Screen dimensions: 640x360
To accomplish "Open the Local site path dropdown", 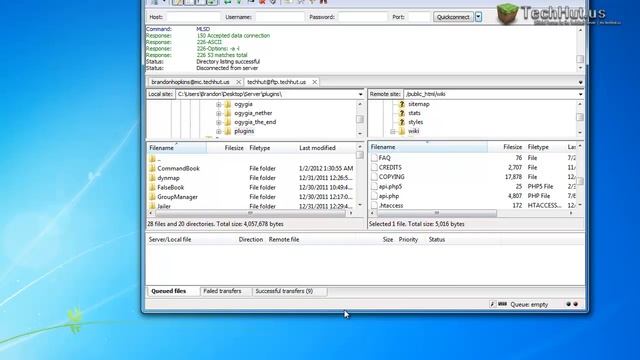I will (x=360, y=94).
